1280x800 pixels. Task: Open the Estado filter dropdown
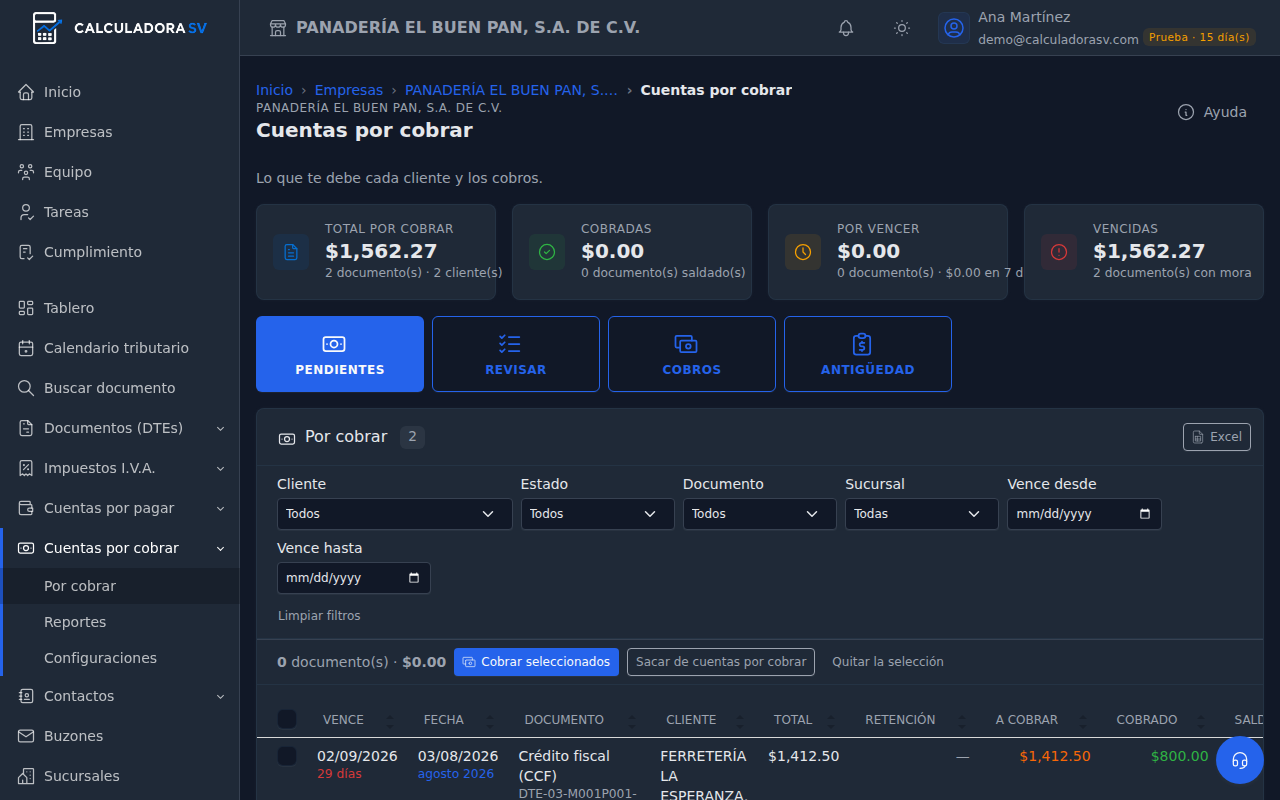tap(598, 514)
